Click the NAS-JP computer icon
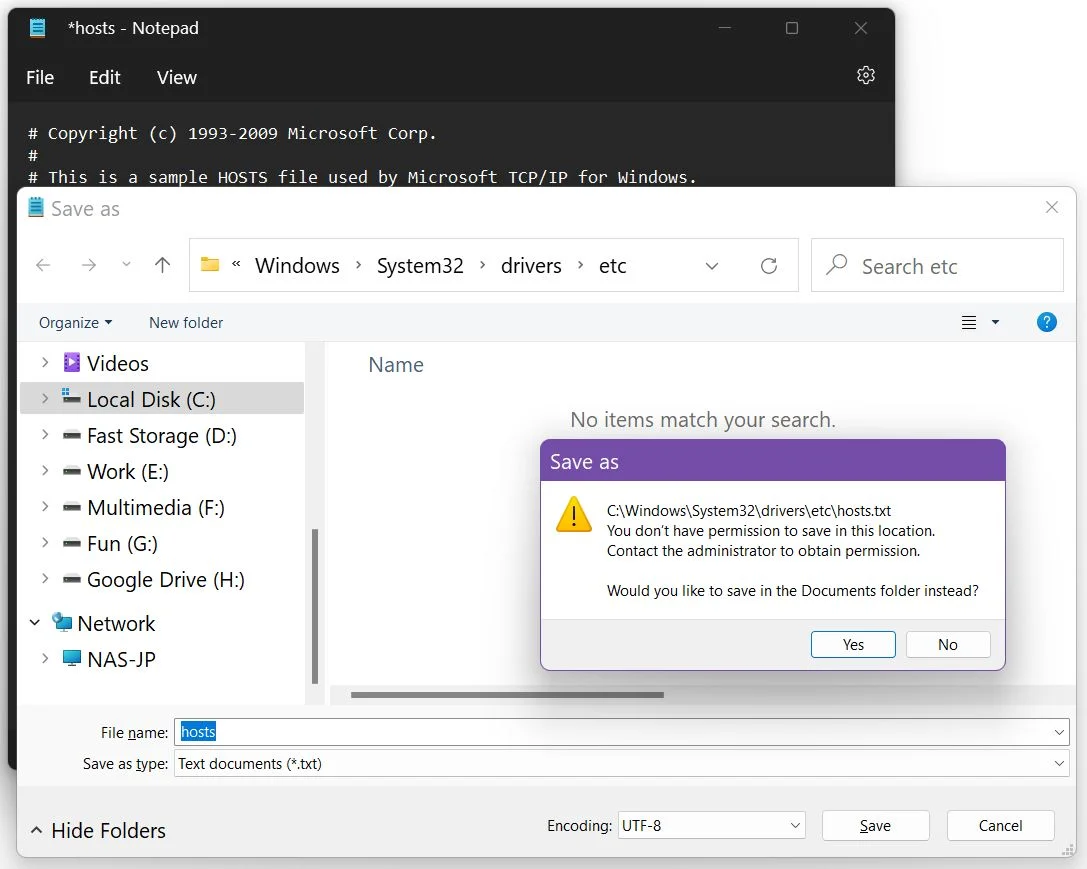 71,658
